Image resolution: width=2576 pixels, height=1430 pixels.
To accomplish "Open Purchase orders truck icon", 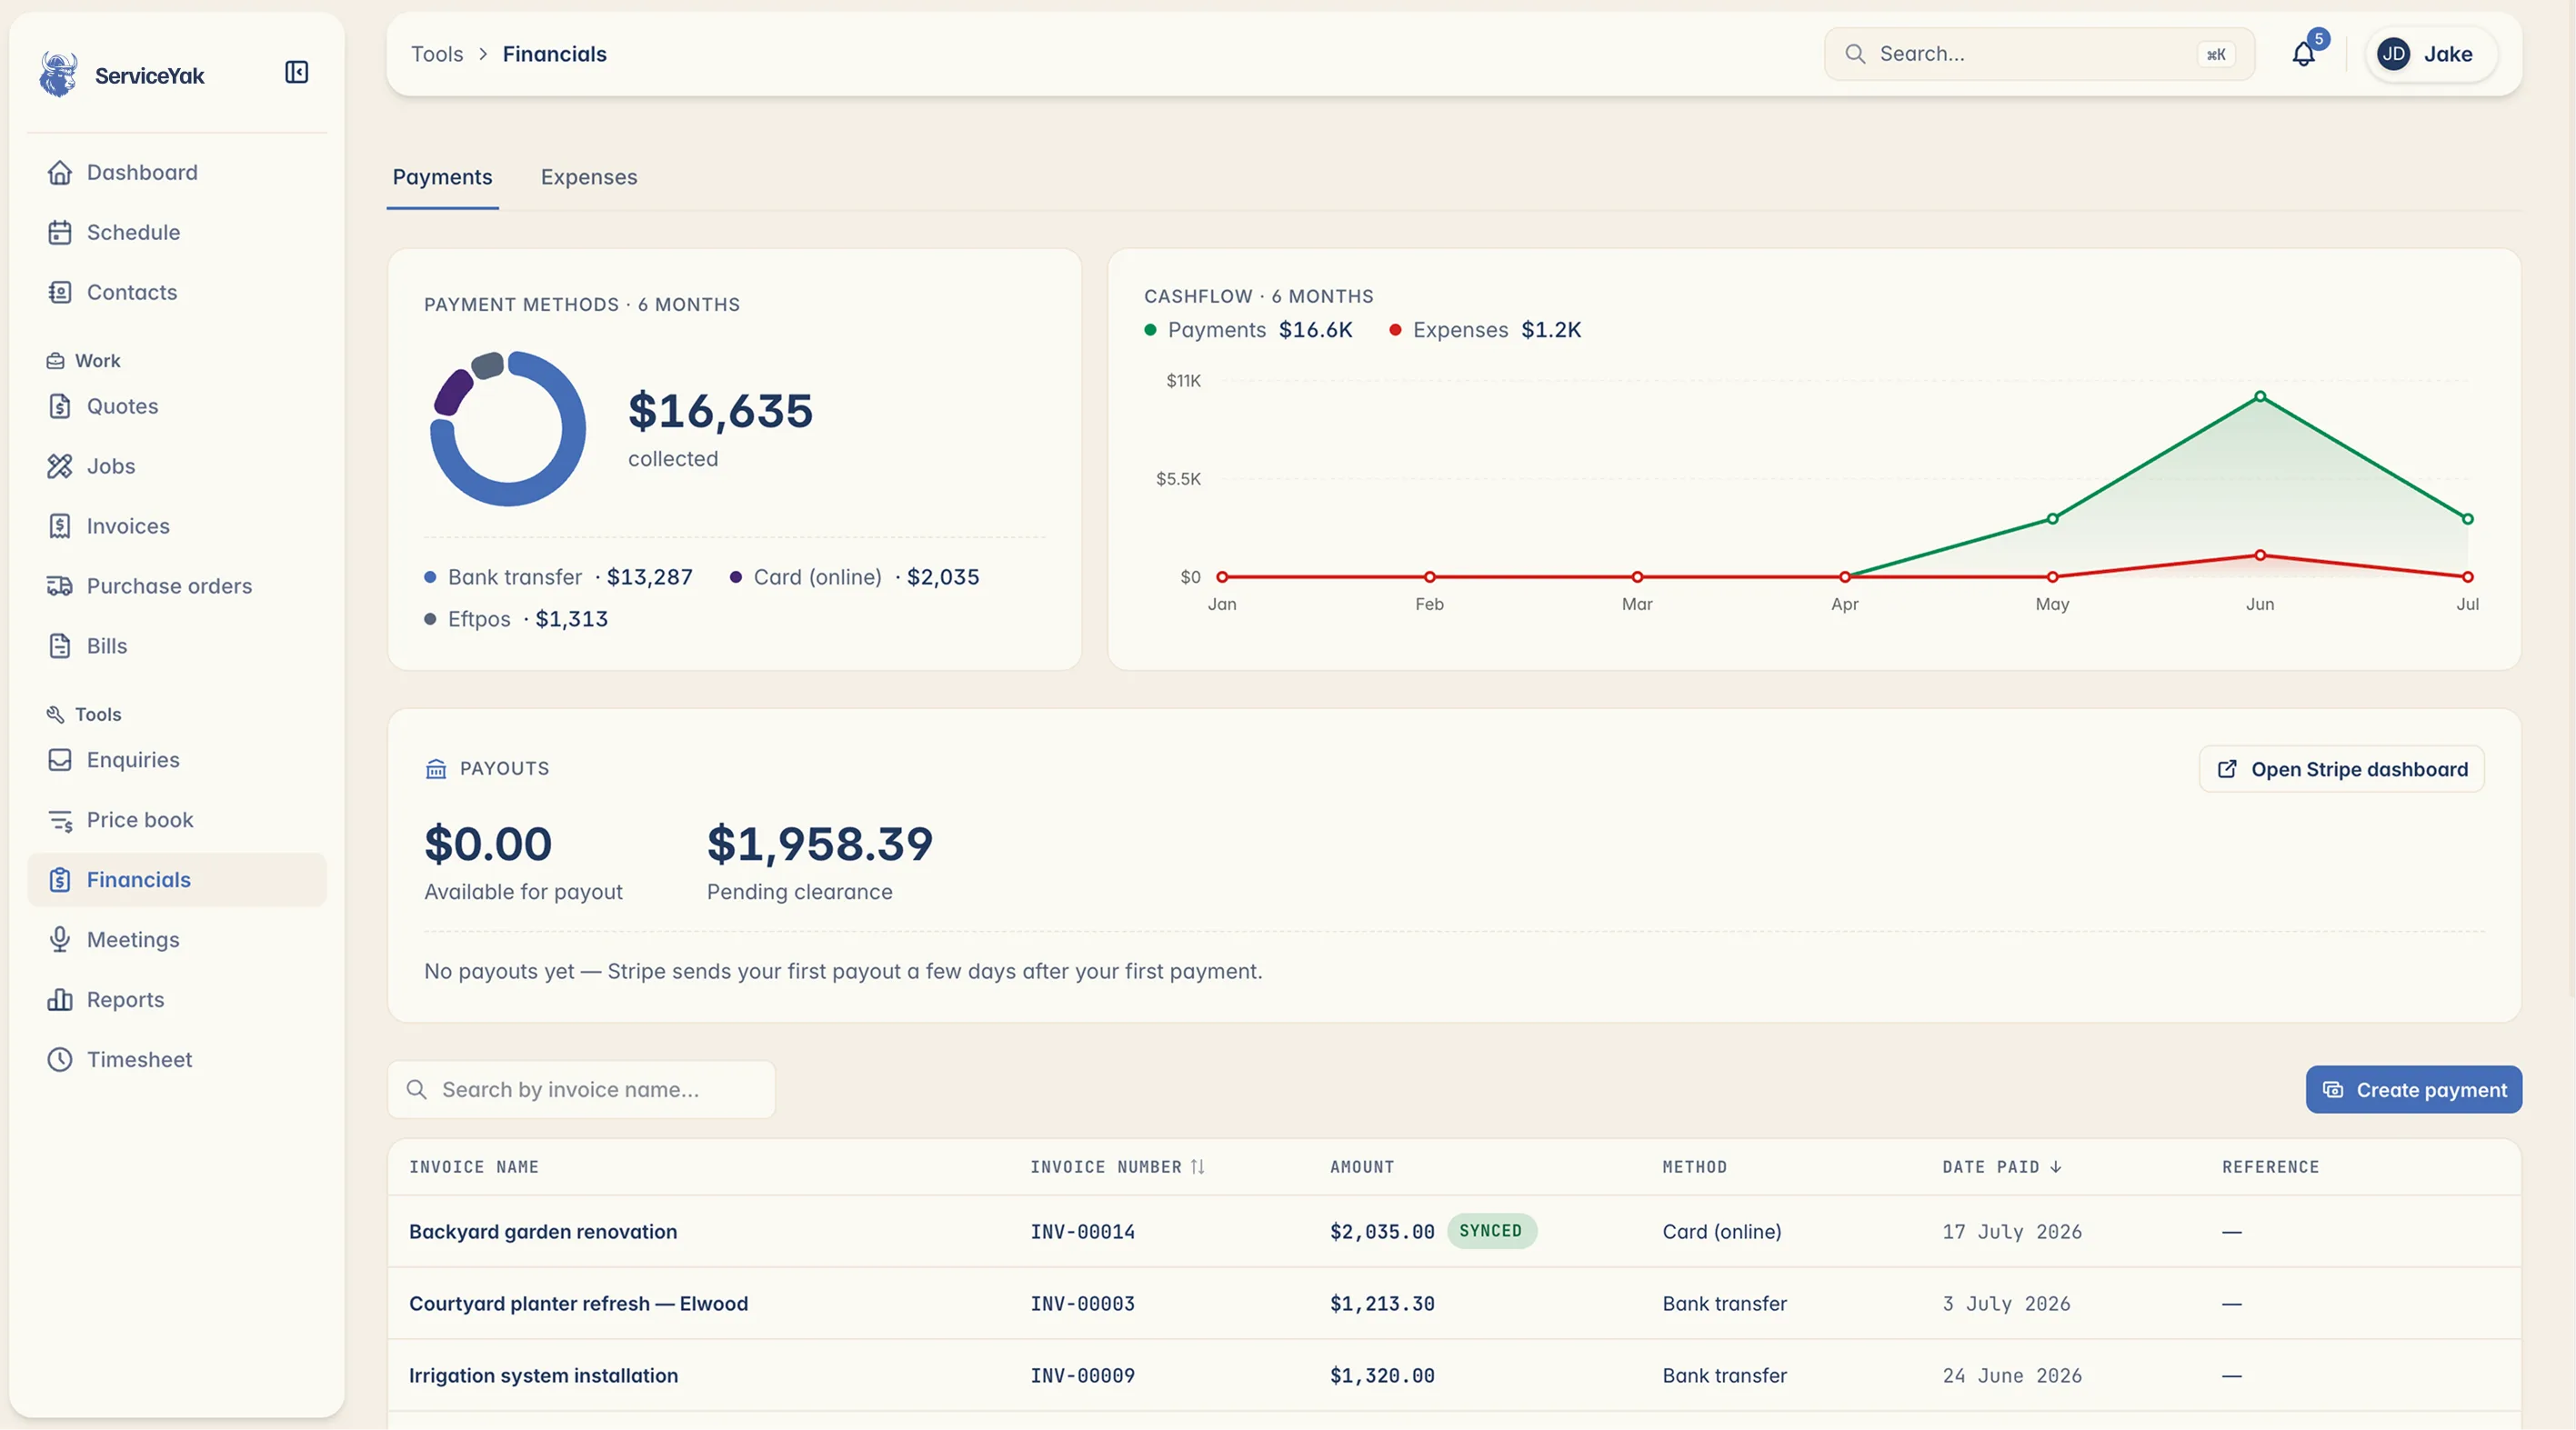I will [x=60, y=586].
